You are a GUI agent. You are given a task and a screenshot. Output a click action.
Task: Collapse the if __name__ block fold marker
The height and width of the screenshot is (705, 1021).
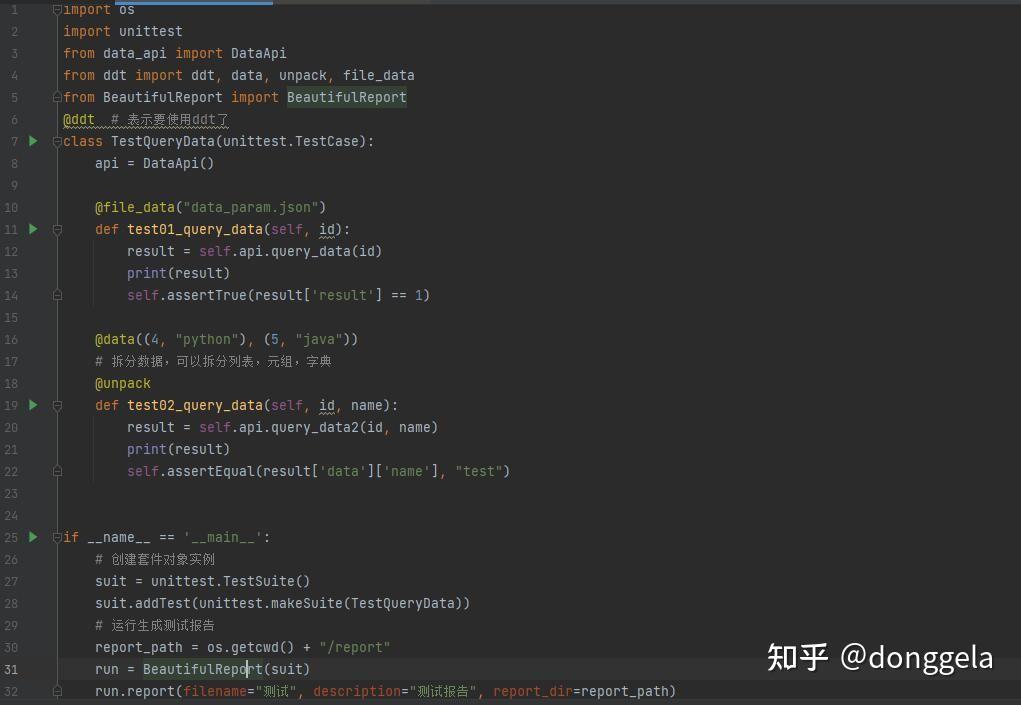click(x=57, y=538)
